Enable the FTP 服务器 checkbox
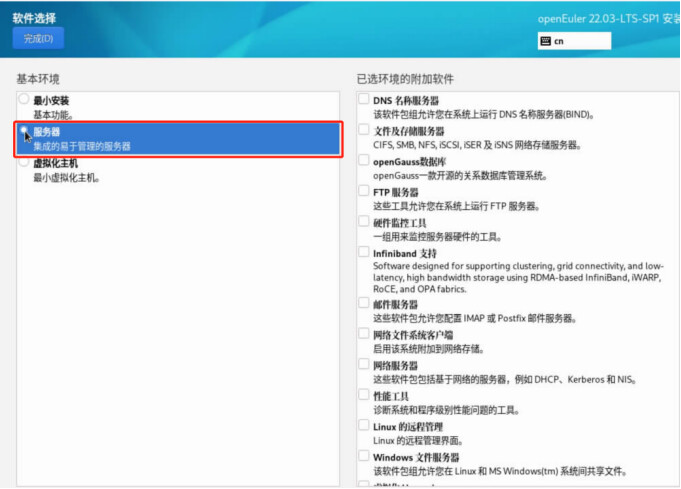681x489 pixels. coord(364,192)
